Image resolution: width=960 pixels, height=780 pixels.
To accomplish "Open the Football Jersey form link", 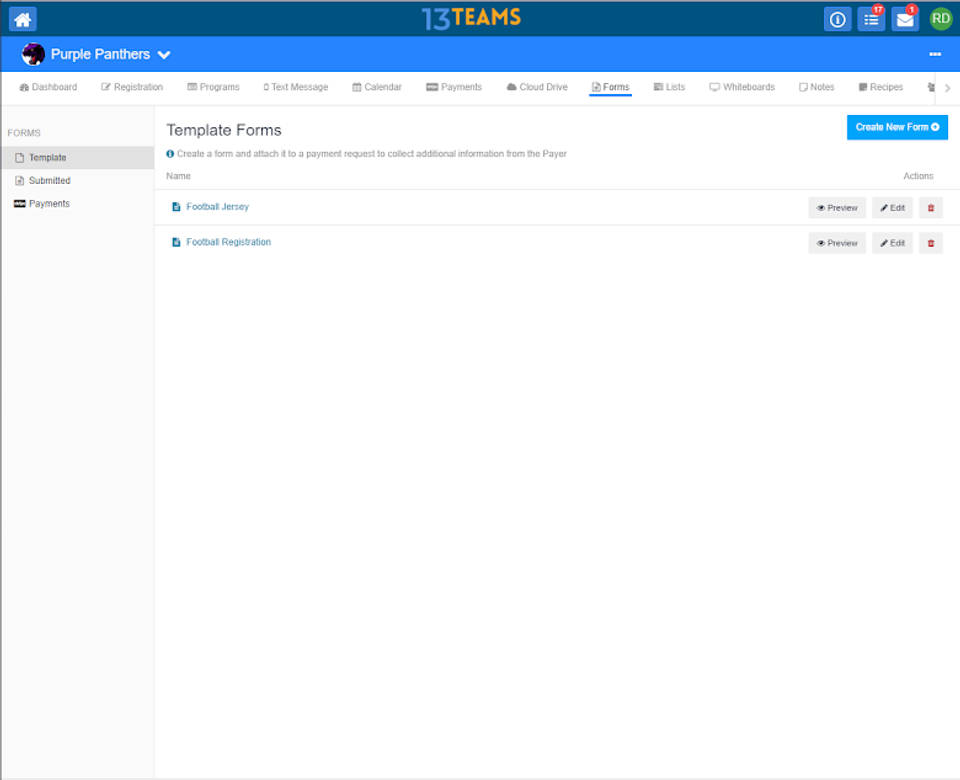I will pyautogui.click(x=217, y=207).
